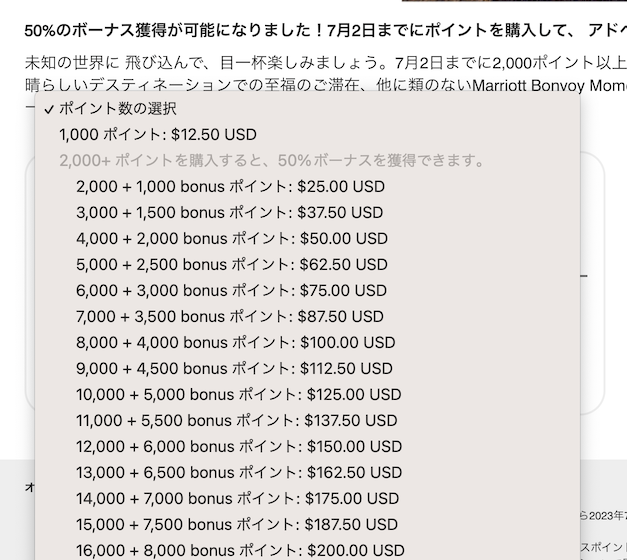The height and width of the screenshot is (560, 627).
Task: Pick 12,000 + 6,000 bonus ポイント
Action: tap(307, 447)
